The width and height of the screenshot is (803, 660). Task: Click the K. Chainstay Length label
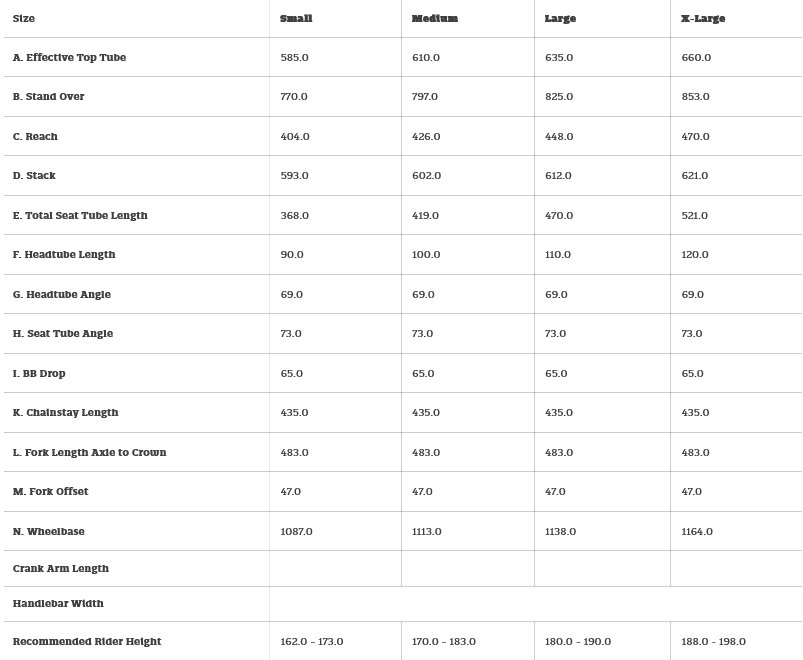pyautogui.click(x=66, y=413)
